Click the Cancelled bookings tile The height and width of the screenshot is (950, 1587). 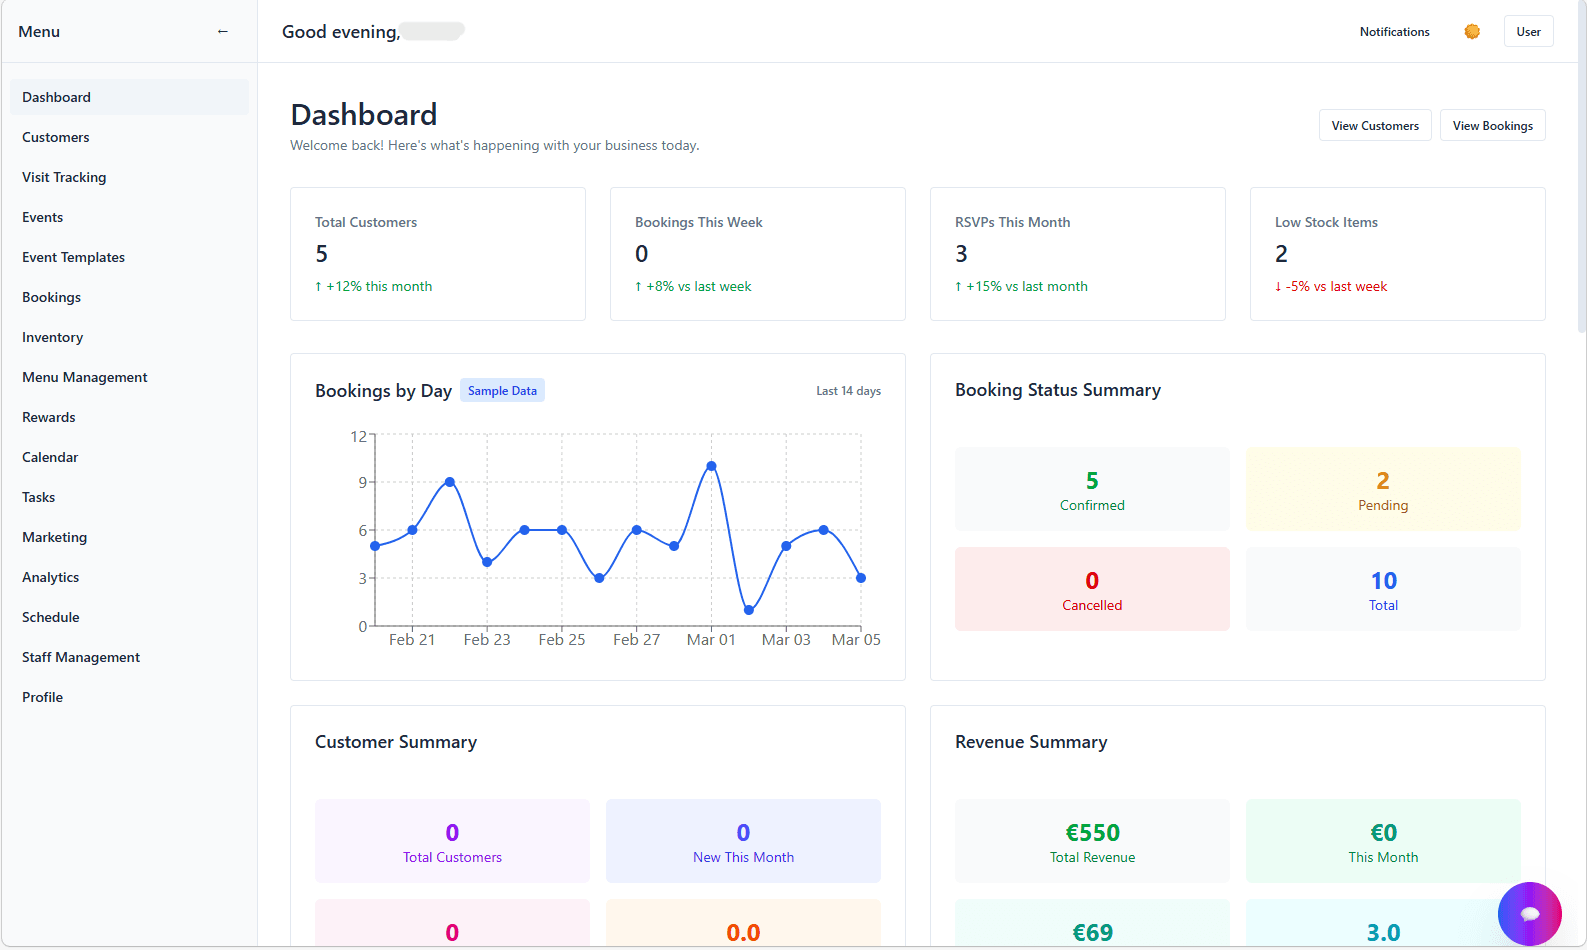tap(1091, 589)
